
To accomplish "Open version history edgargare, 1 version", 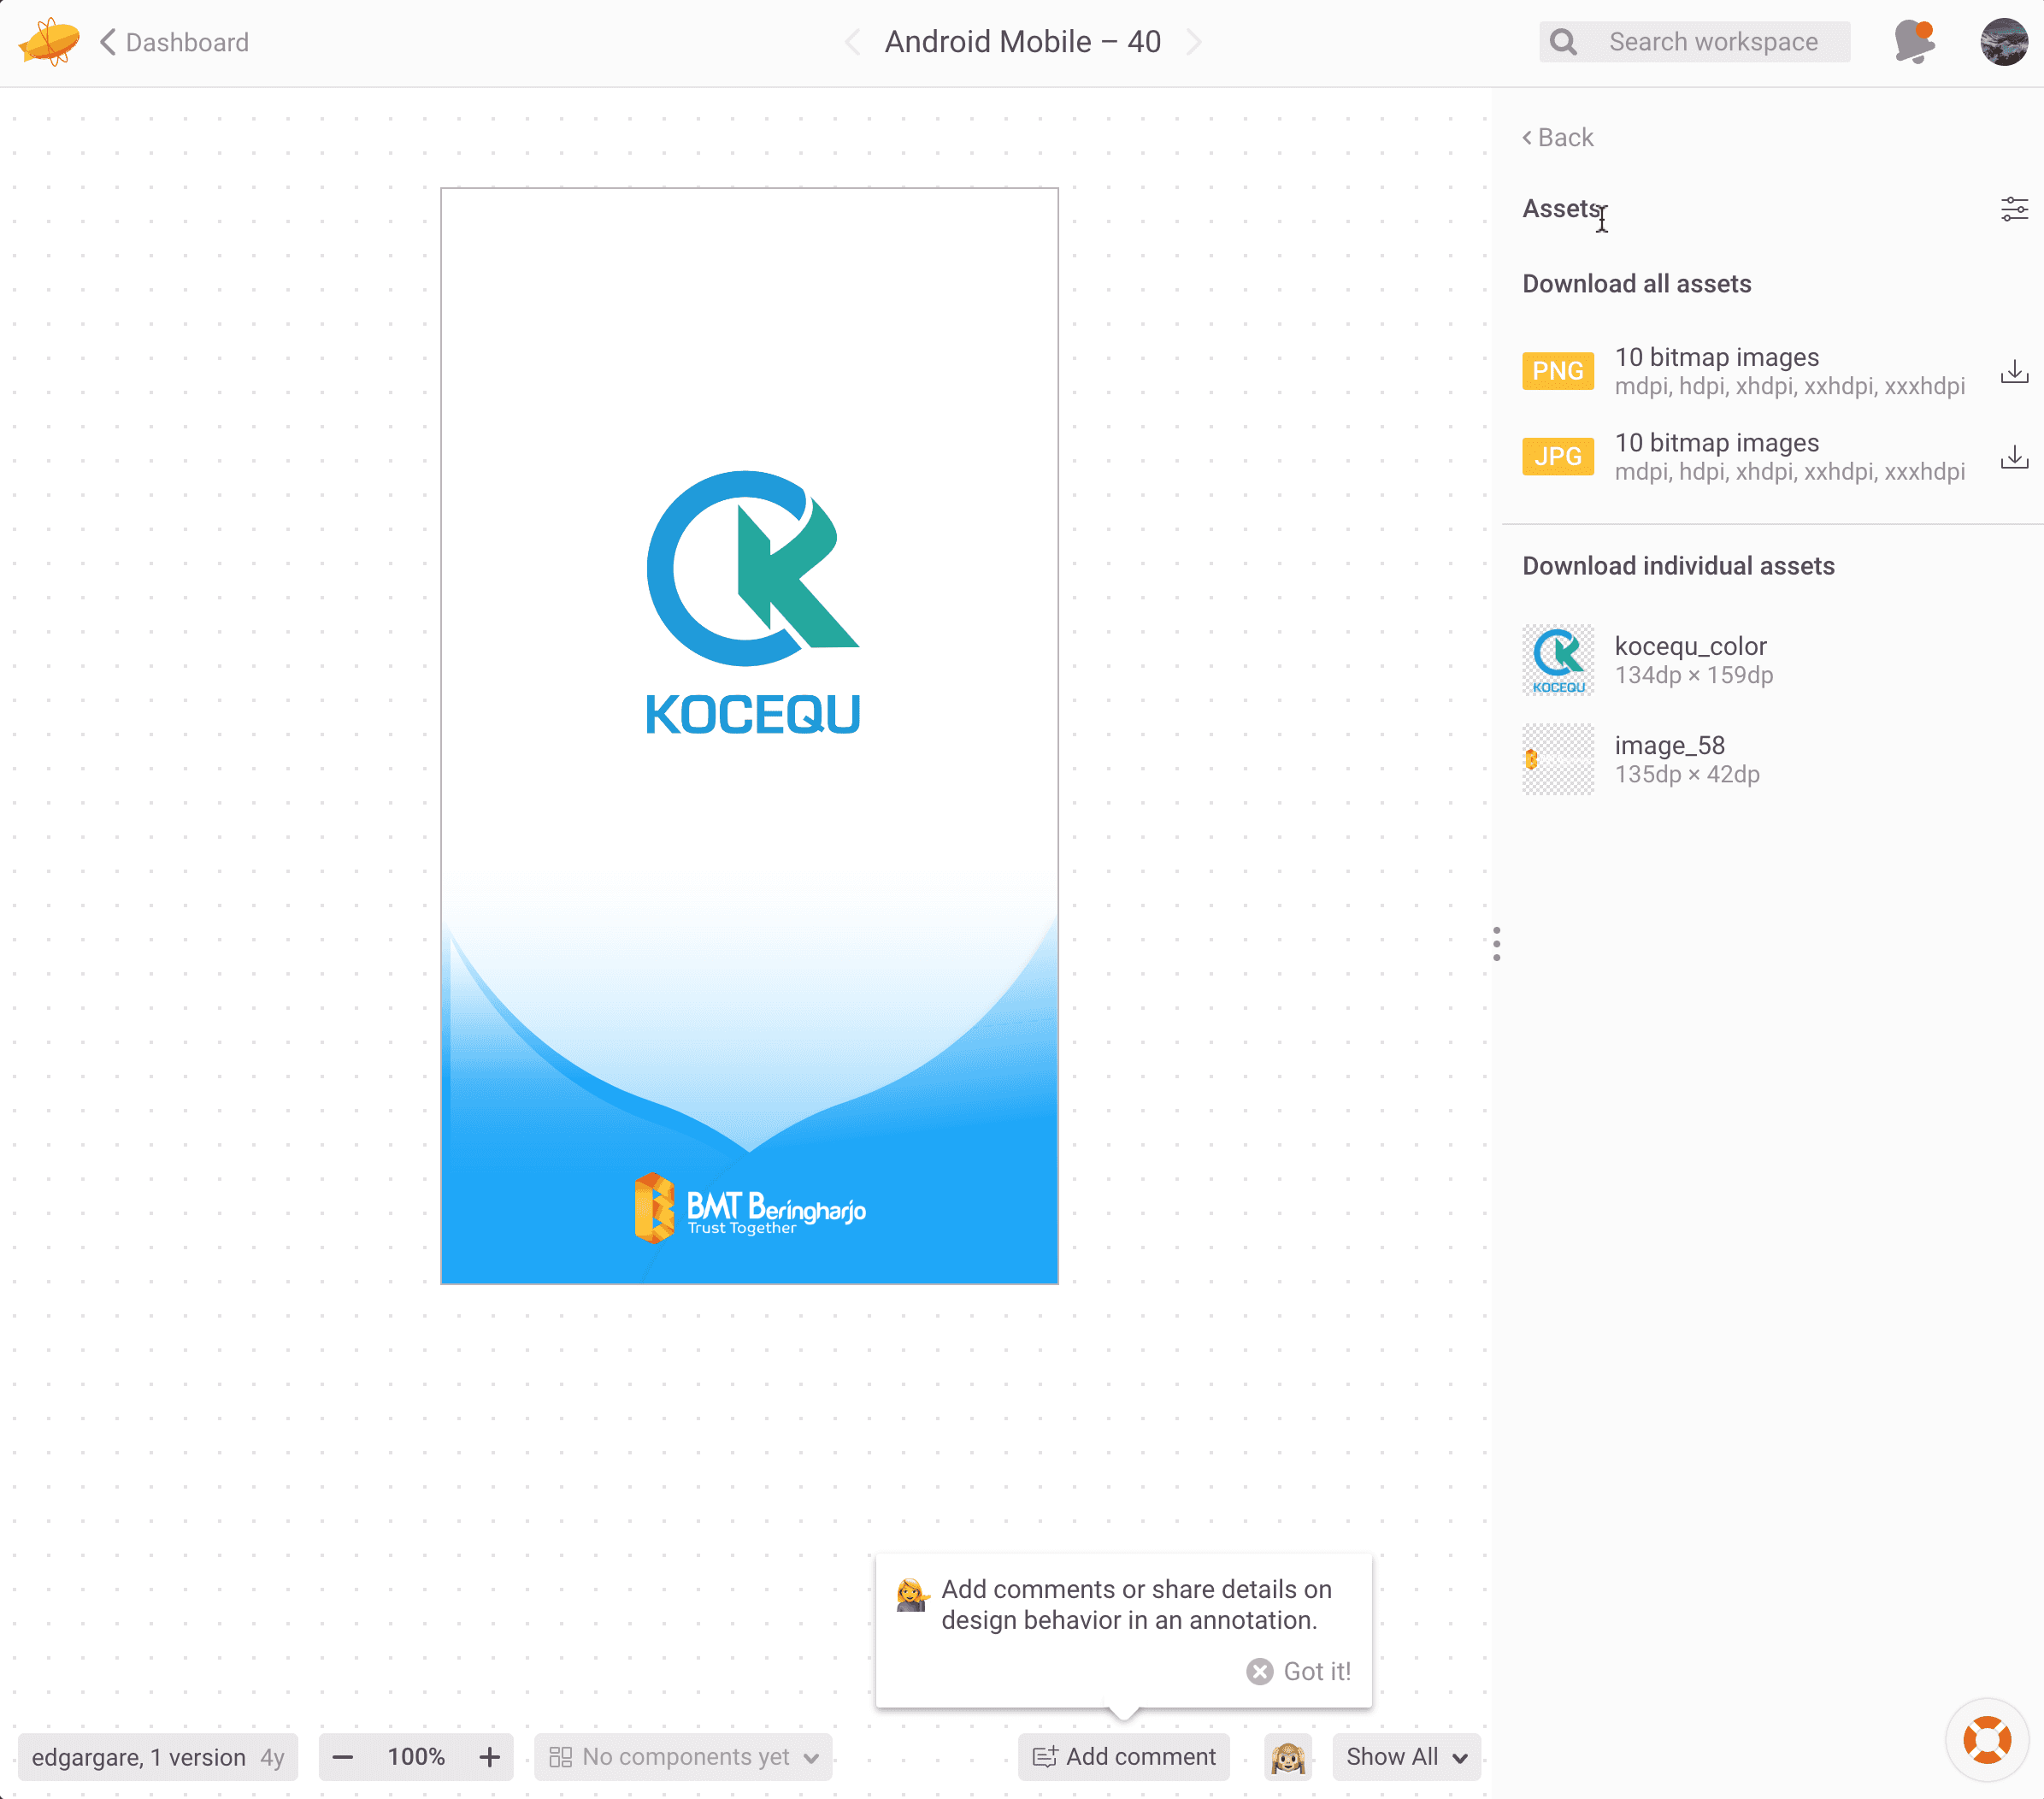I will [x=158, y=1757].
